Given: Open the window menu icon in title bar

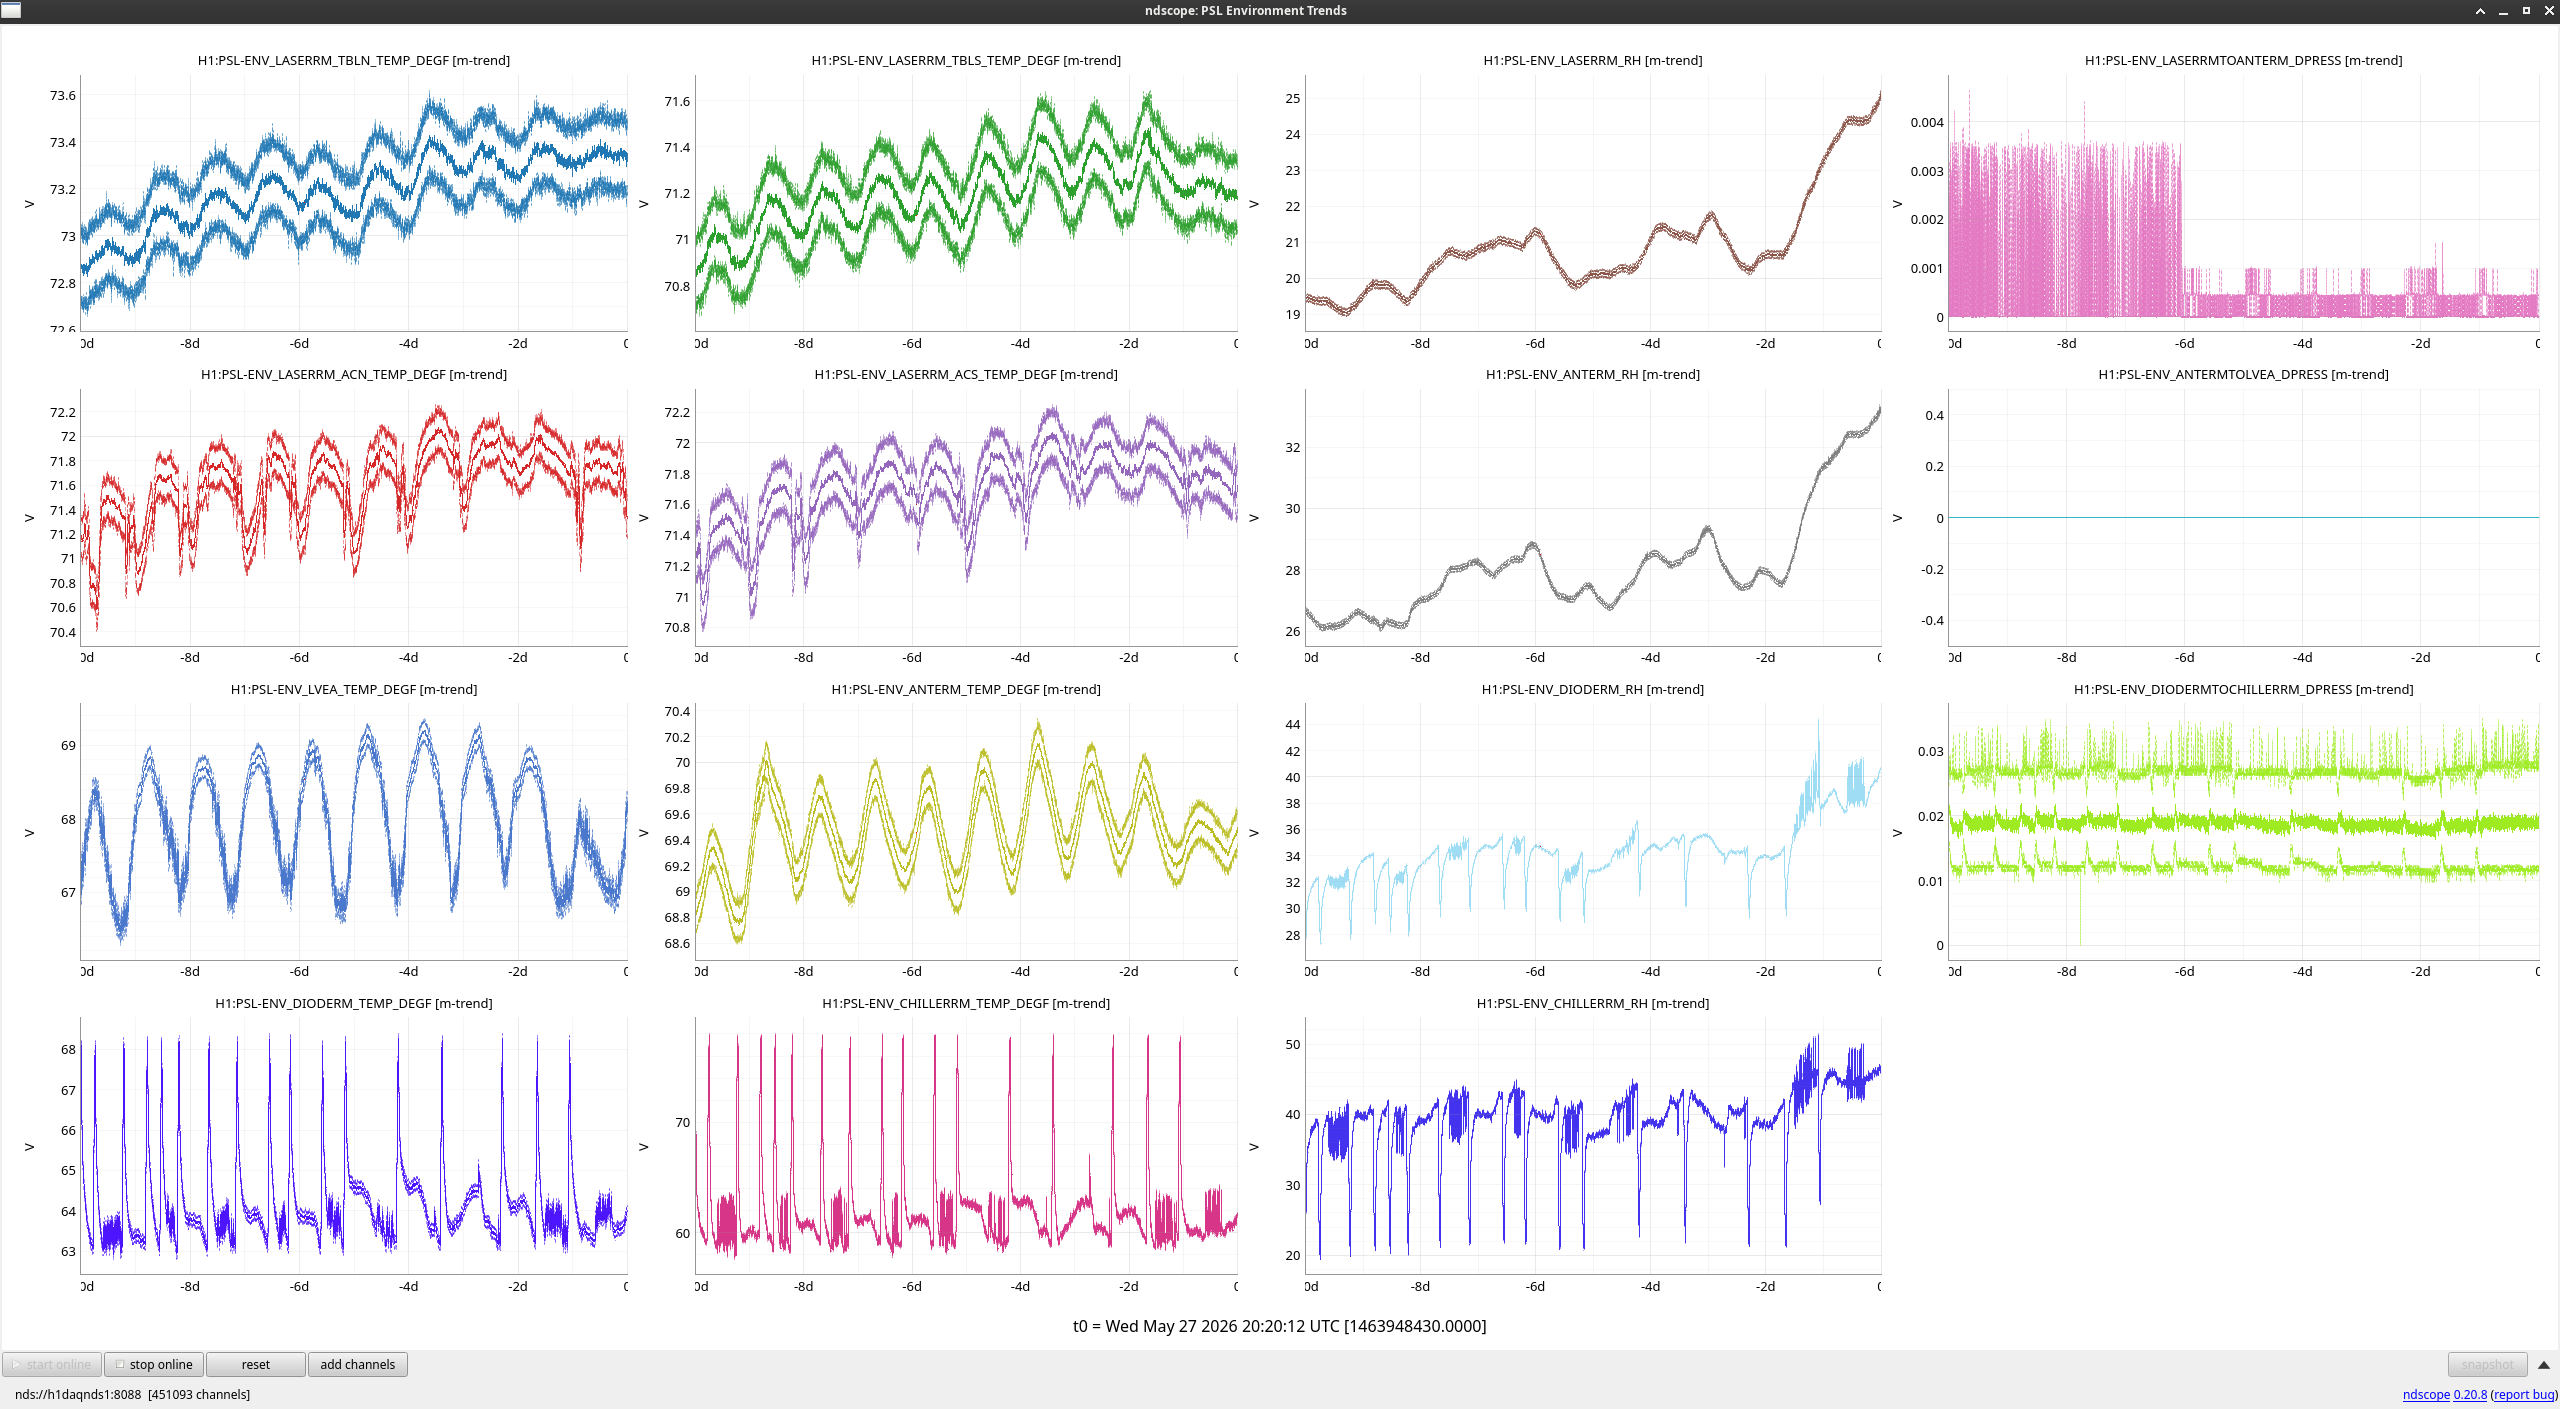Looking at the screenshot, I should tap(11, 11).
